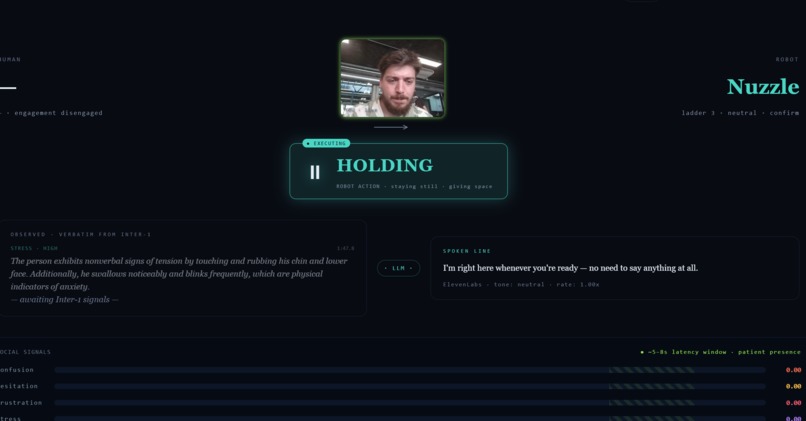Click the hesitation value 0.00

click(x=793, y=387)
